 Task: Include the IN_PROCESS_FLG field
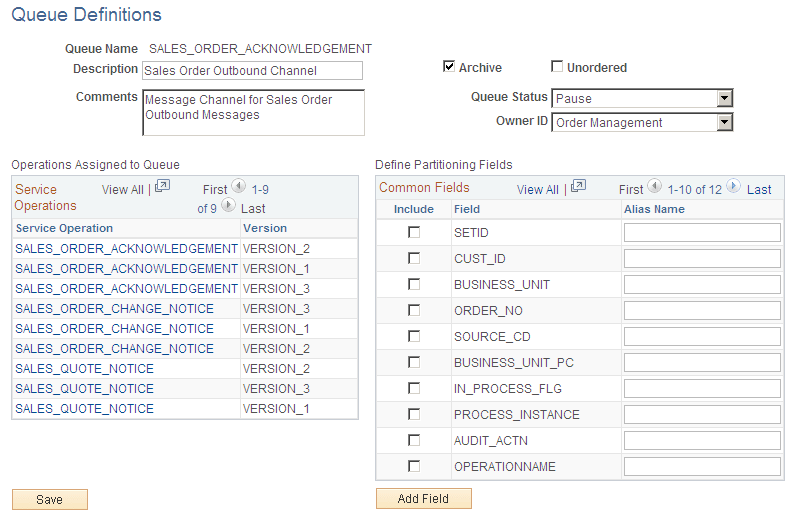coord(414,389)
